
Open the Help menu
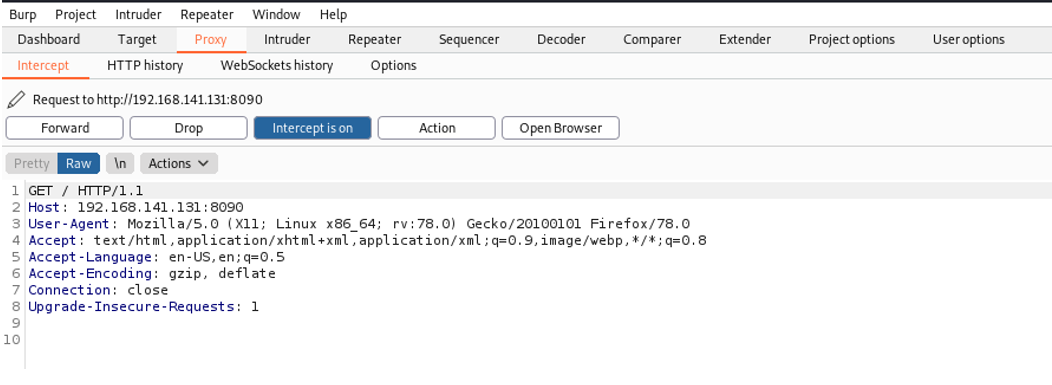click(333, 14)
